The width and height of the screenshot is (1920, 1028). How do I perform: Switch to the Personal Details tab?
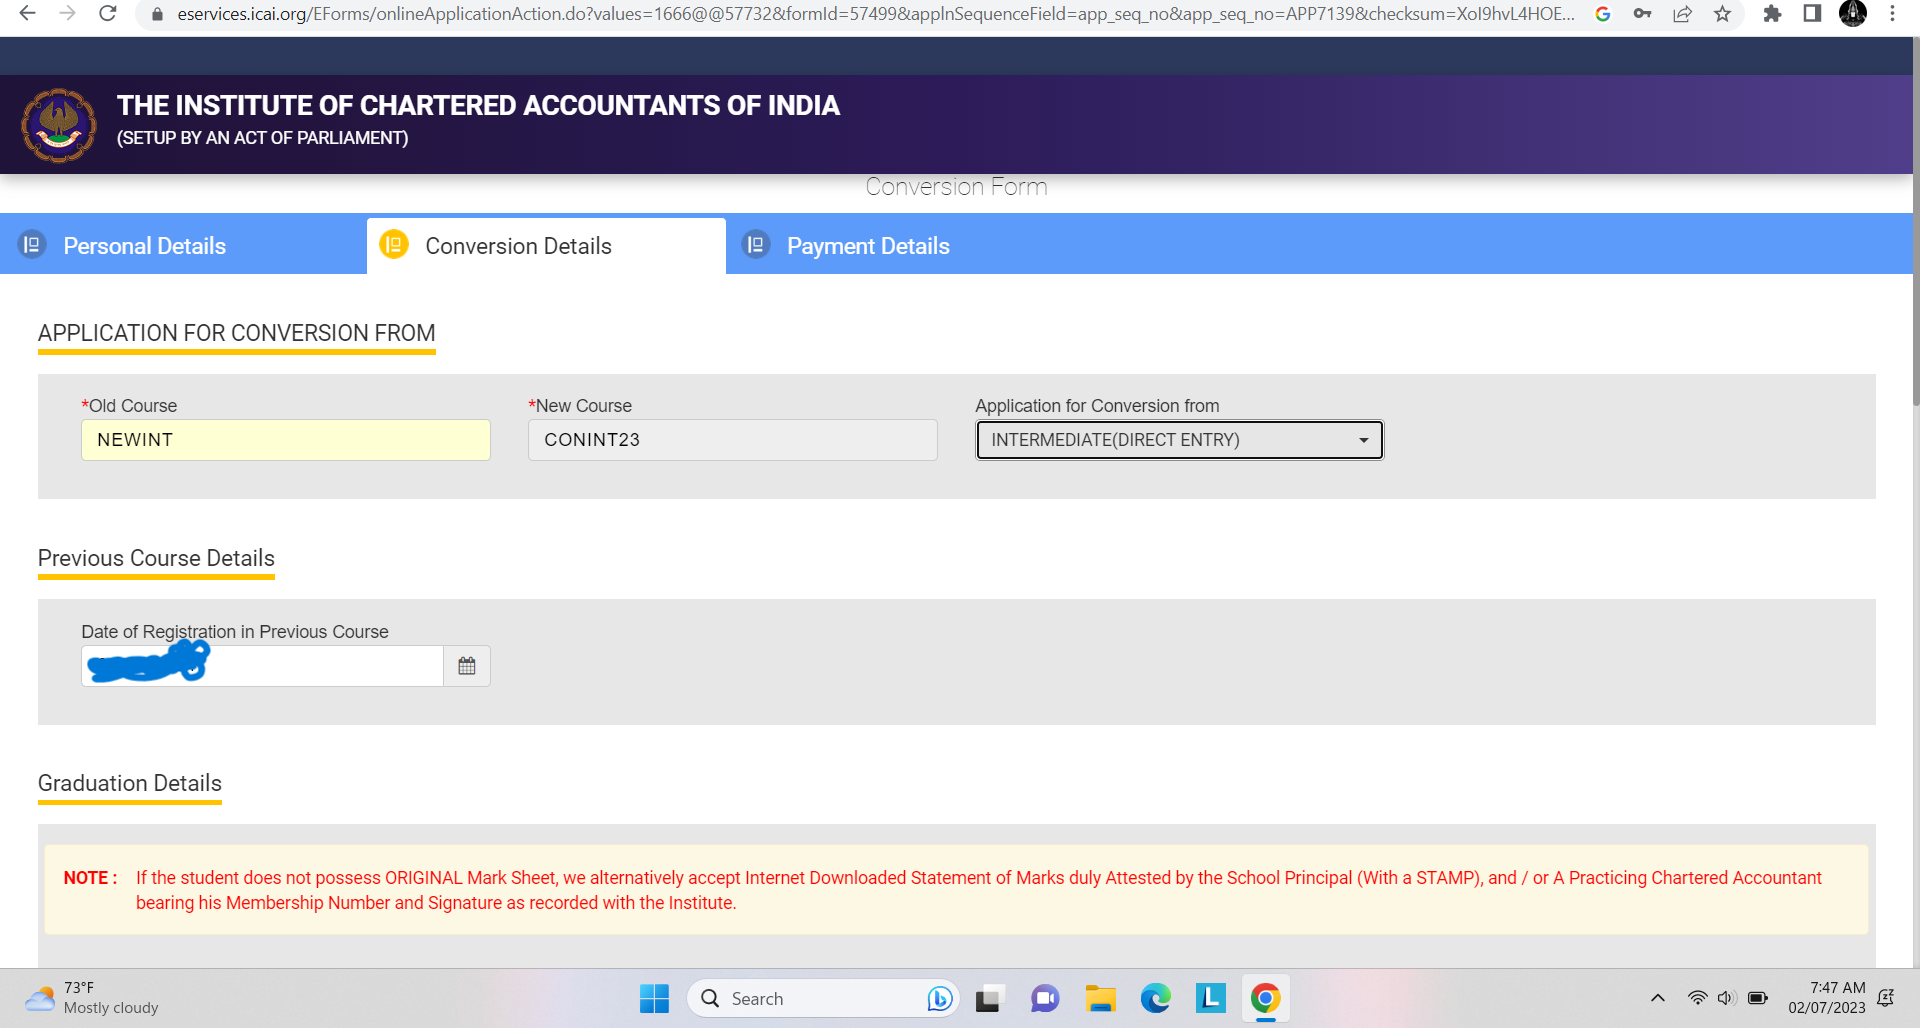tap(145, 246)
